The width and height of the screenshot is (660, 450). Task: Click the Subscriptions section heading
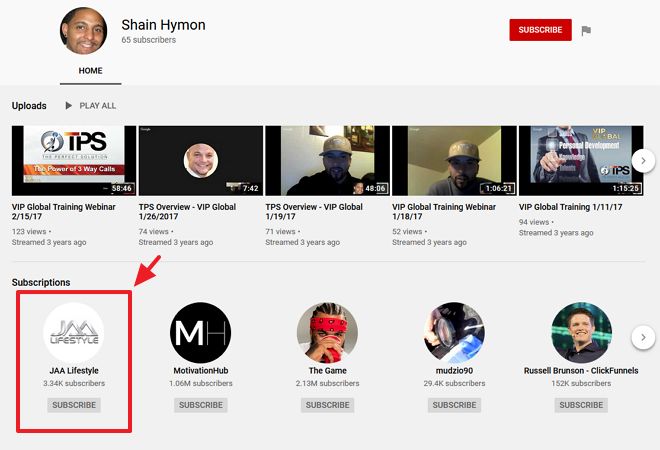tap(41, 282)
